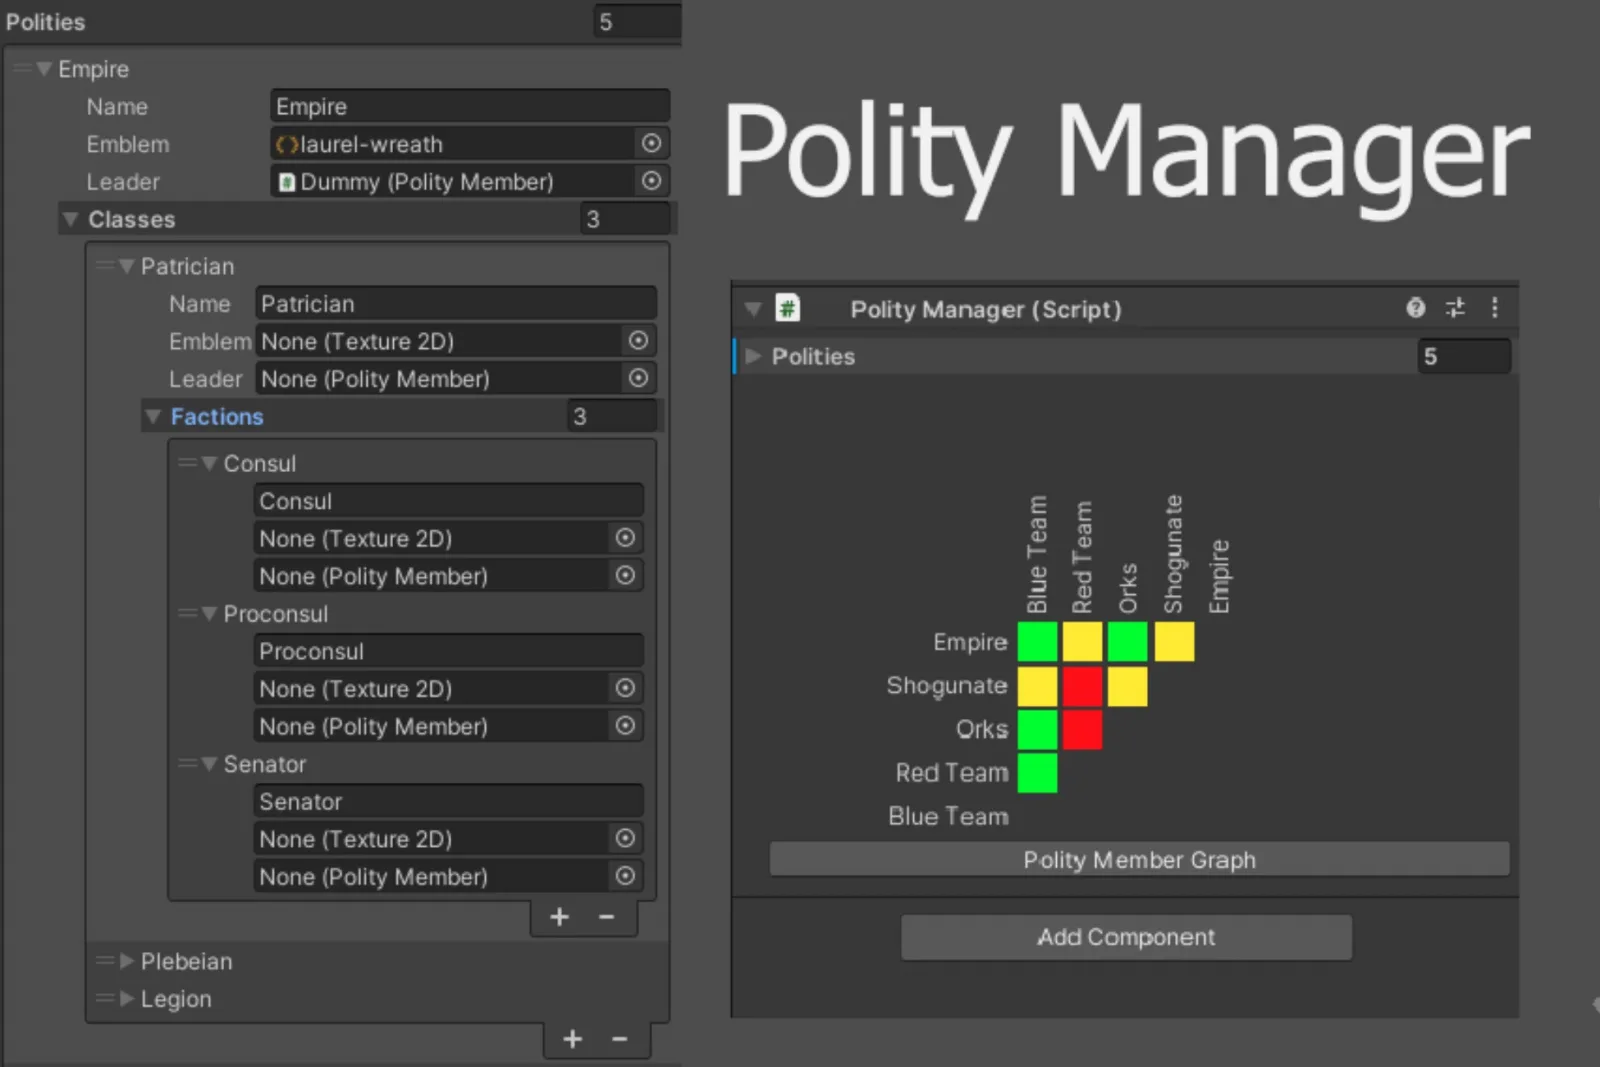Open help for Polity Manager script

[1415, 308]
